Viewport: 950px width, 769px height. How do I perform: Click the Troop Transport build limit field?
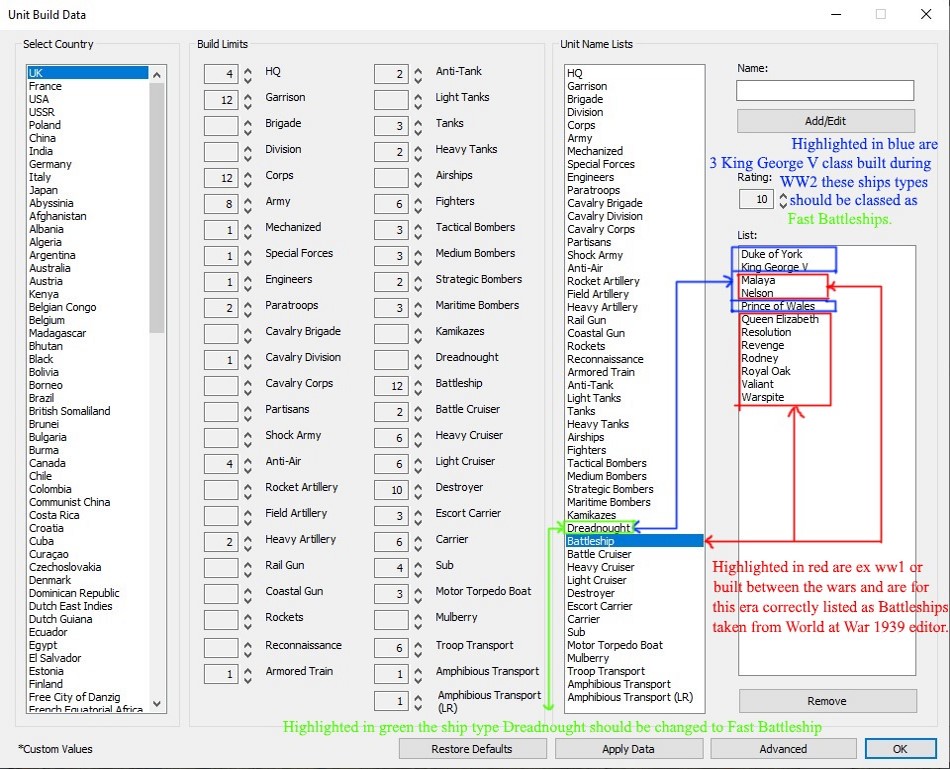tap(391, 648)
